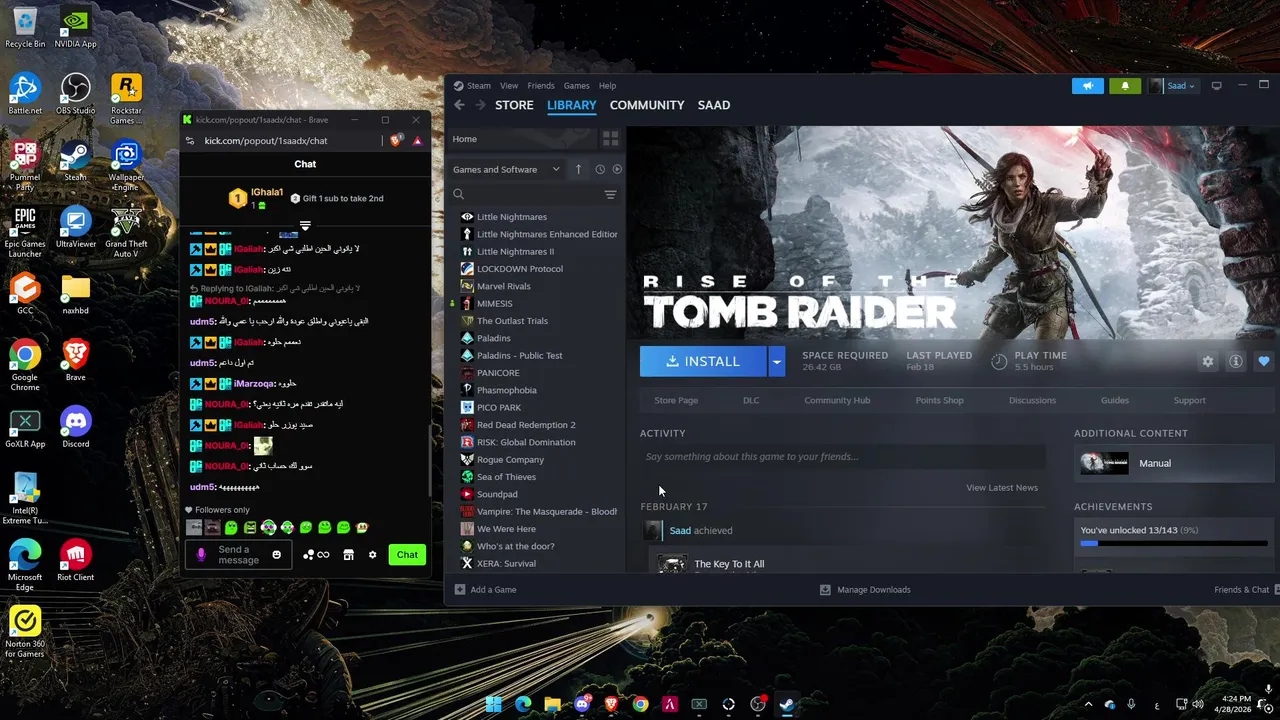Click the library search field
This screenshot has width=1280, height=720.
525,195
